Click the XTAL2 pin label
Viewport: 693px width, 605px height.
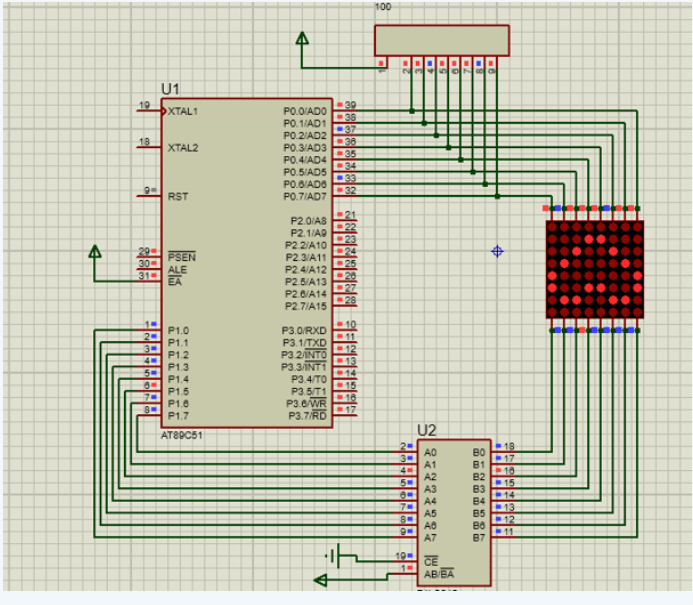[183, 148]
